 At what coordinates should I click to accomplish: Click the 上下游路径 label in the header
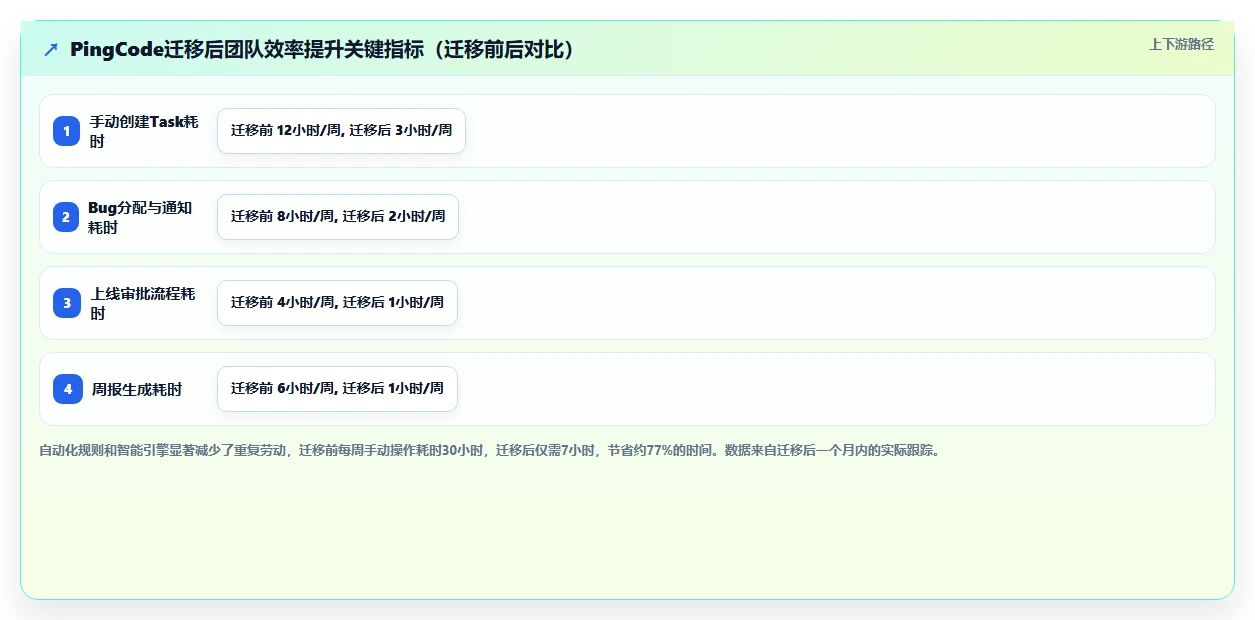tap(1181, 44)
